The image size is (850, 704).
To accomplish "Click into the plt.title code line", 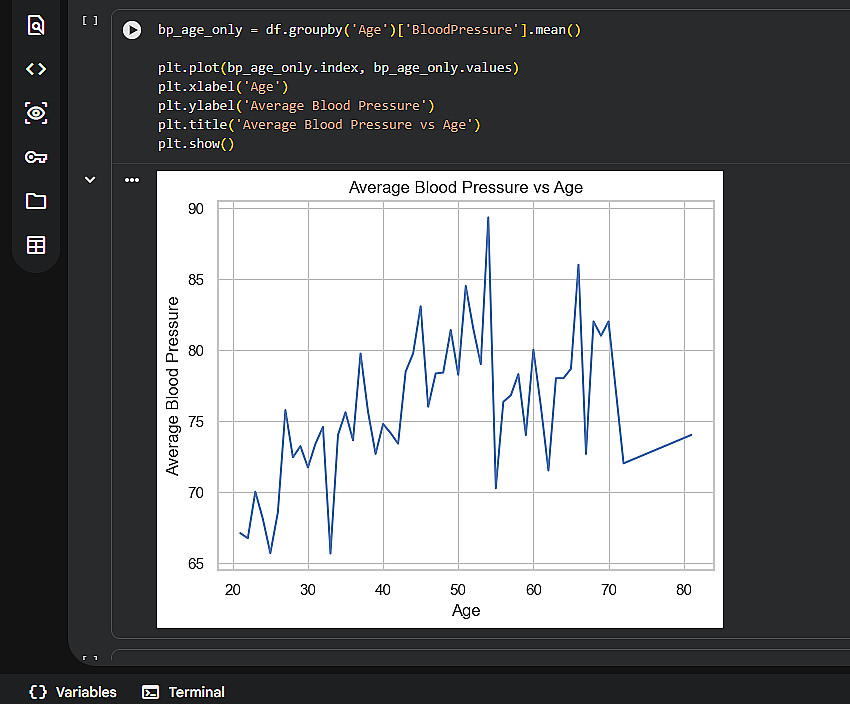I will [319, 125].
